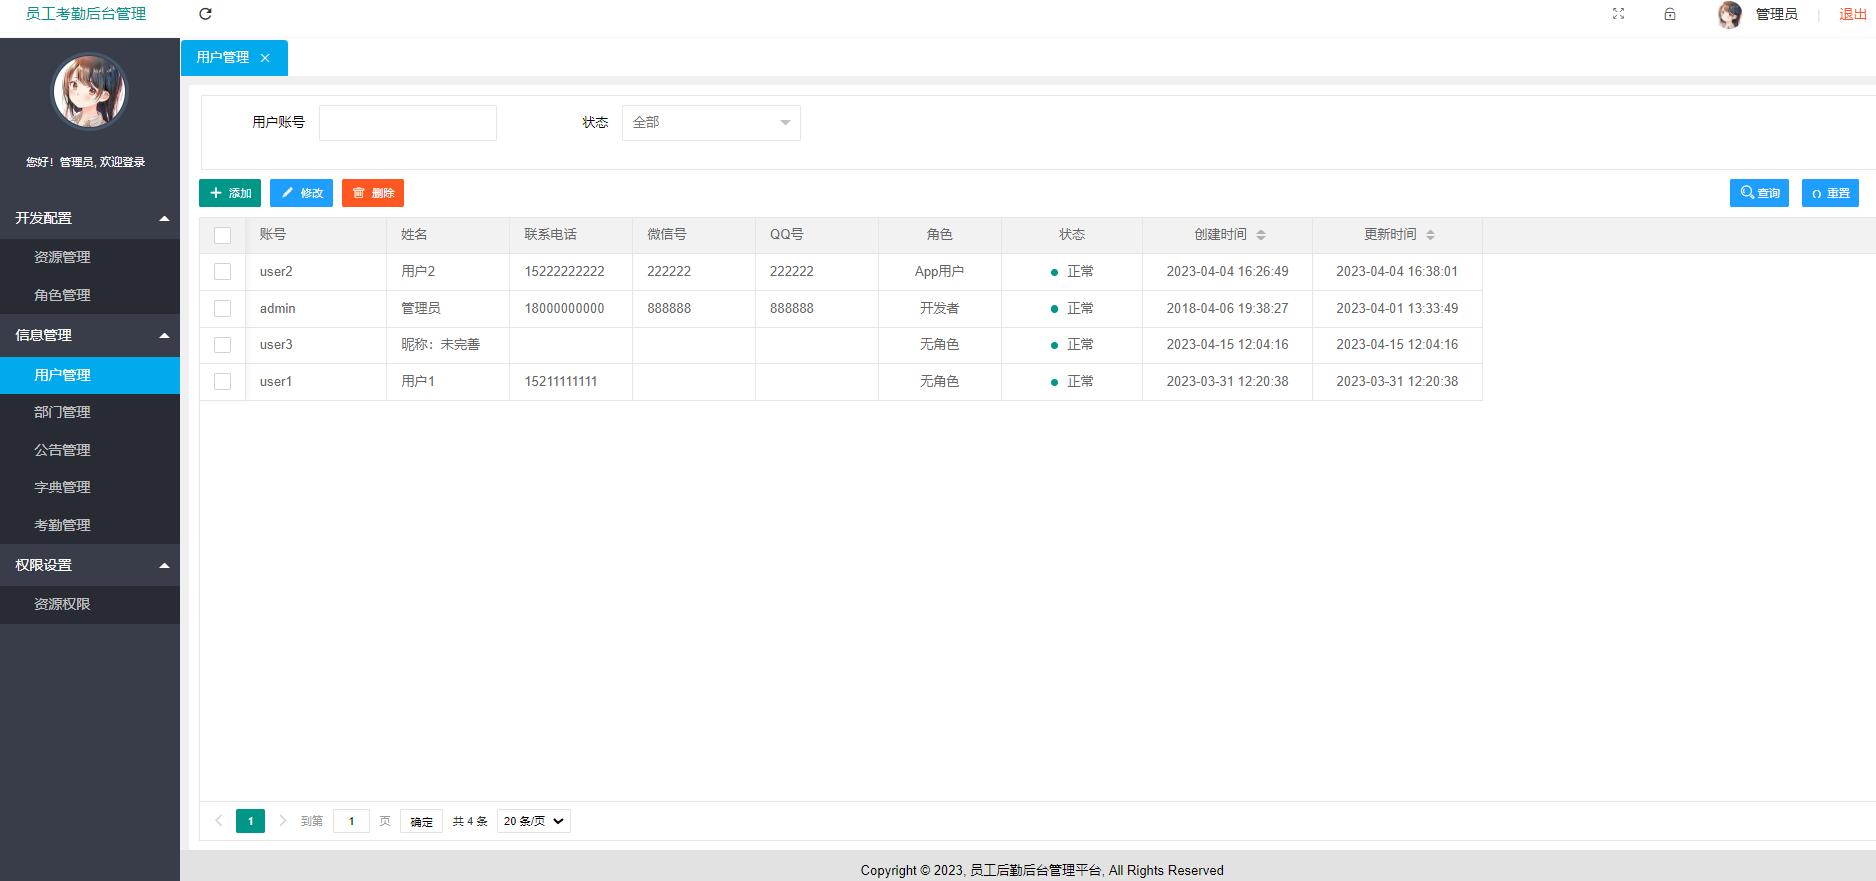
Task: Click the lock screen icon
Action: click(1669, 14)
